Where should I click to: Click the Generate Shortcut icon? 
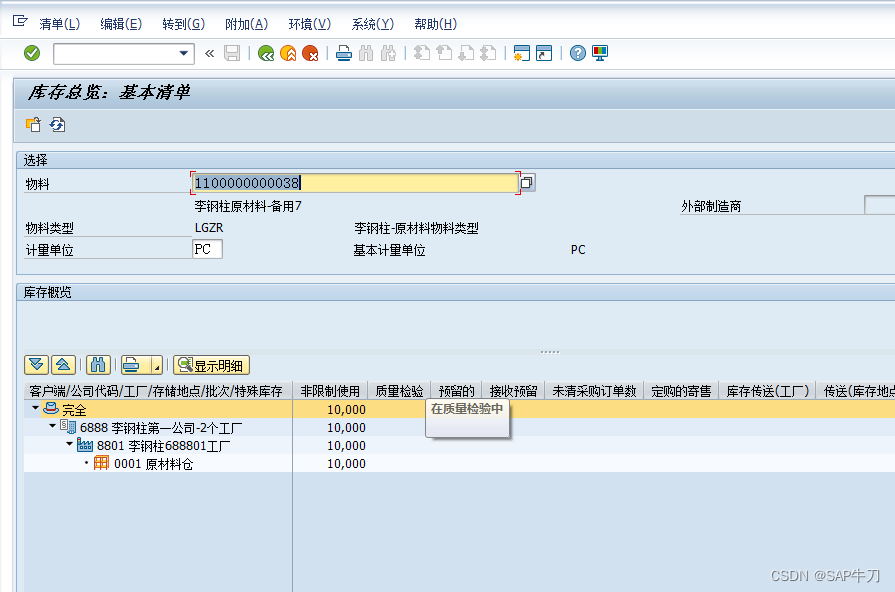click(544, 54)
